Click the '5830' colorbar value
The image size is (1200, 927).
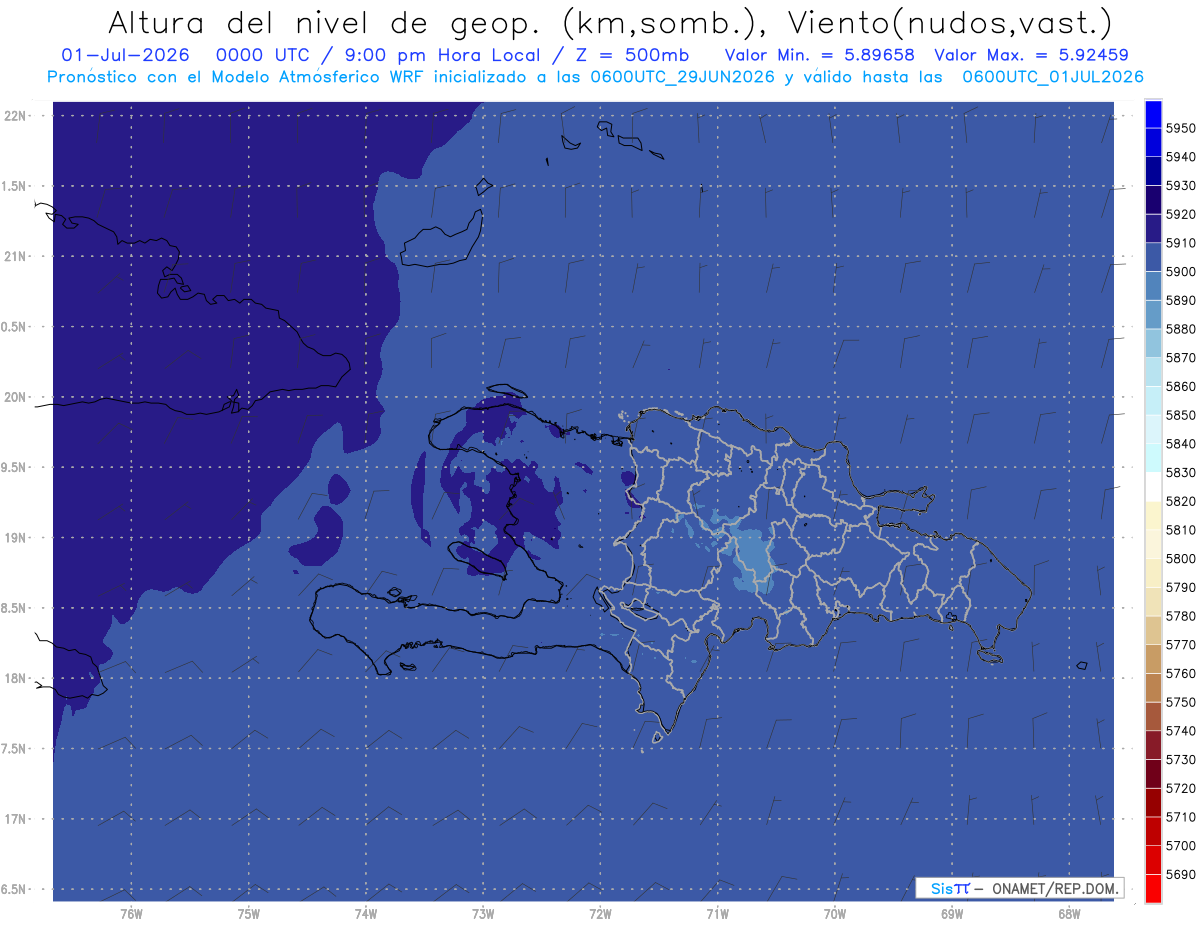tap(1181, 472)
